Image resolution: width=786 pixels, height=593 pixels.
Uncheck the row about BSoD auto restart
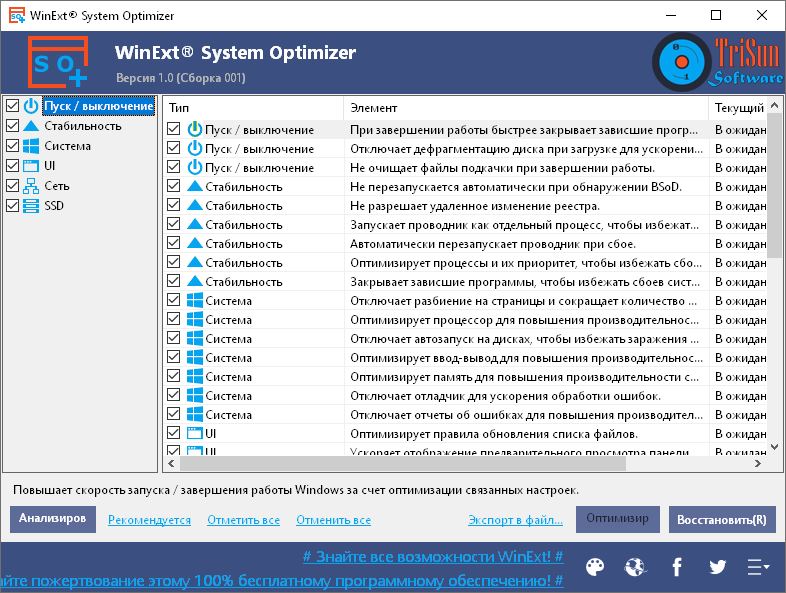(173, 186)
